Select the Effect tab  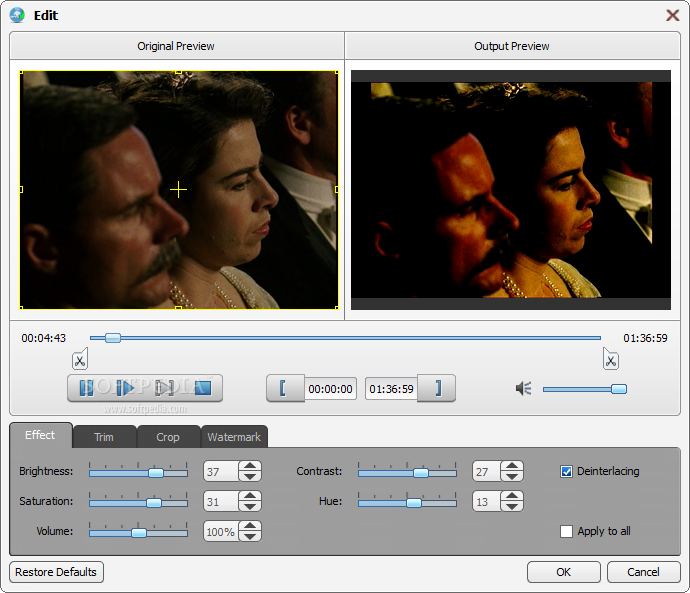[x=40, y=435]
